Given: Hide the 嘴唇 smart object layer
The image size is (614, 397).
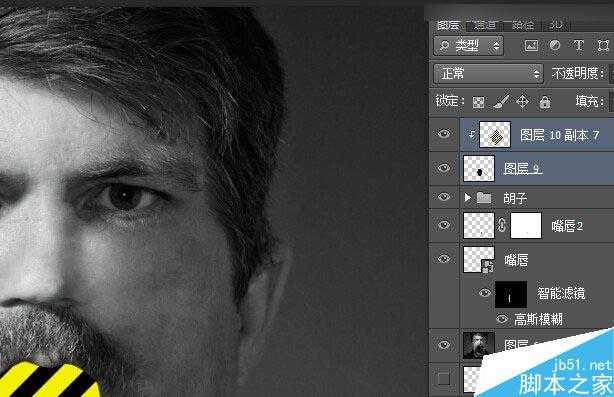Looking at the screenshot, I should pos(444,259).
